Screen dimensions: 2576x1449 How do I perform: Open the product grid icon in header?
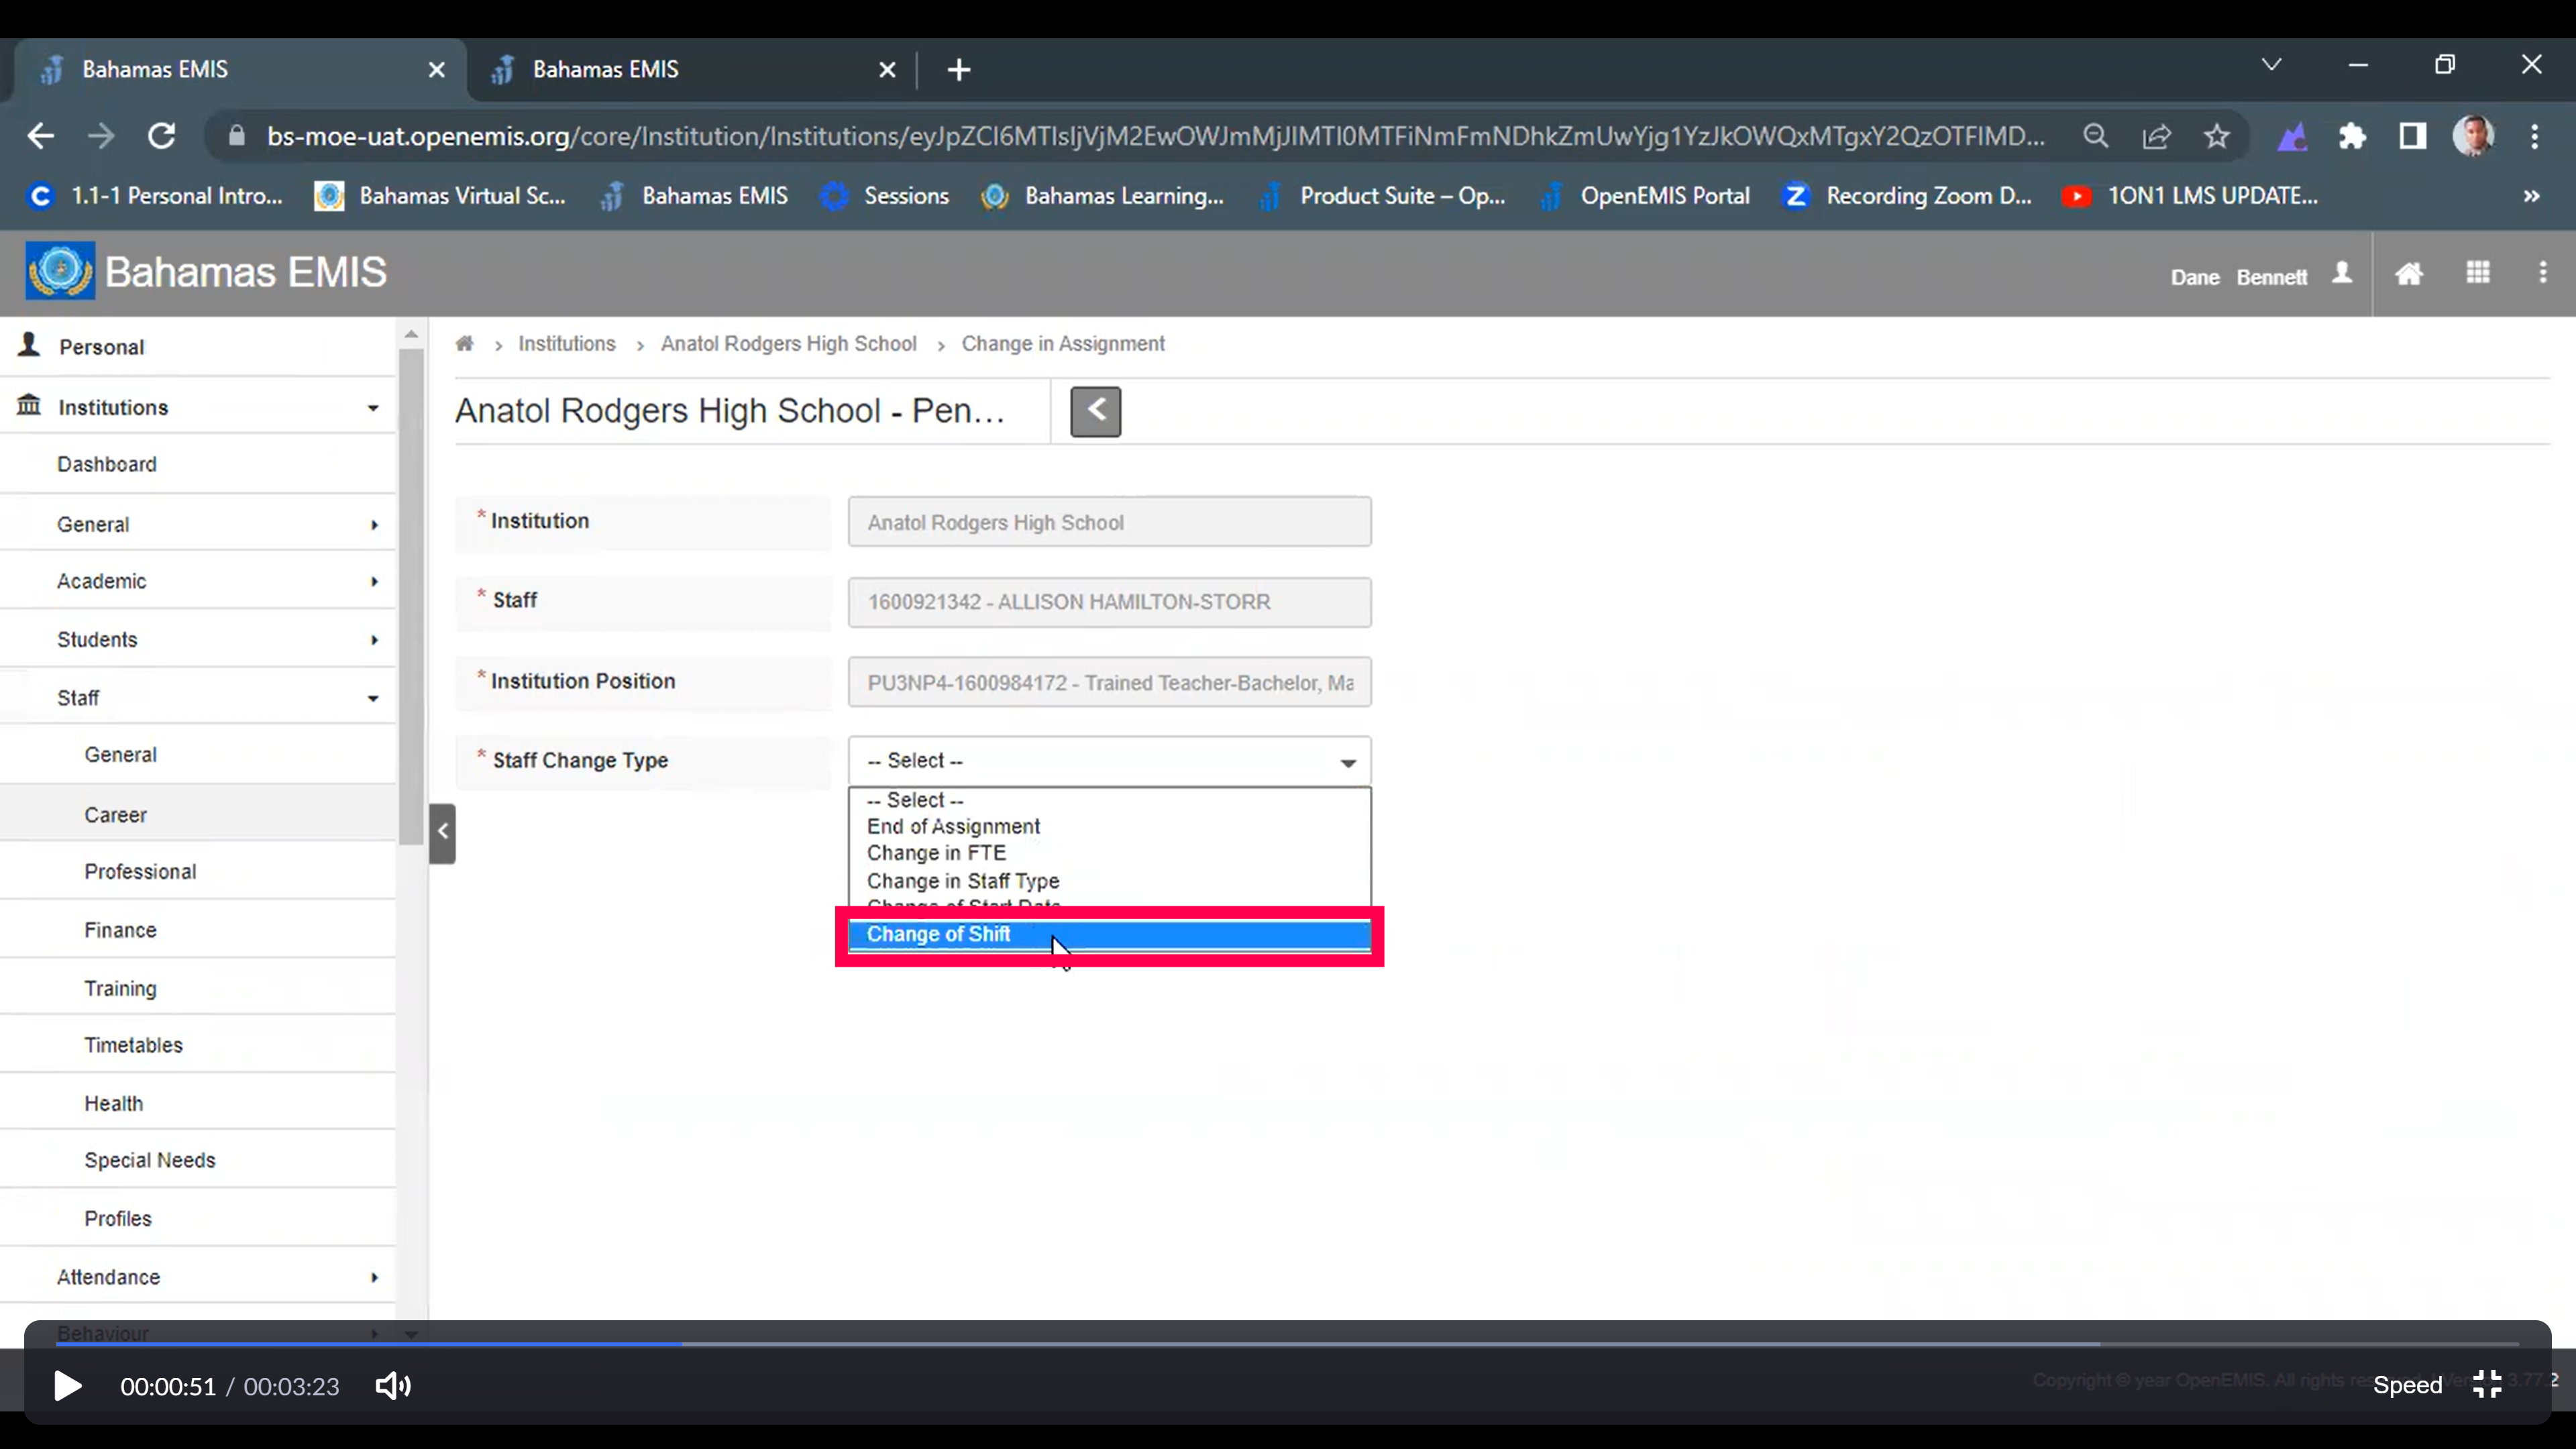click(2478, 273)
